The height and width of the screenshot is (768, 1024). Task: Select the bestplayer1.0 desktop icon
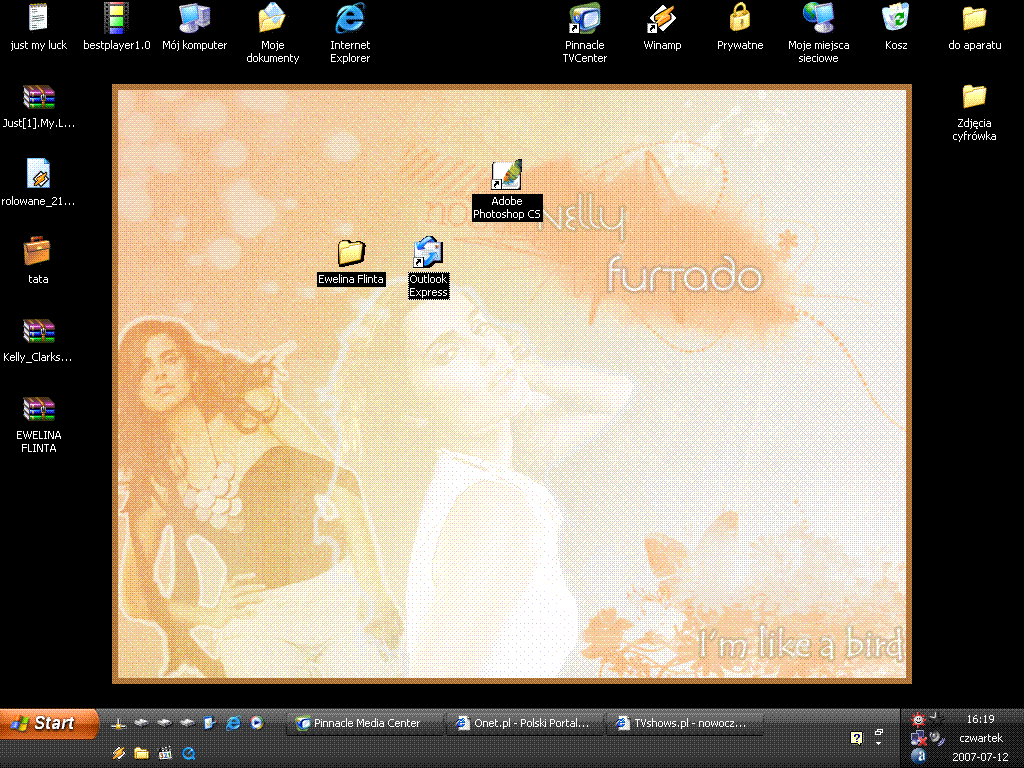tap(116, 18)
